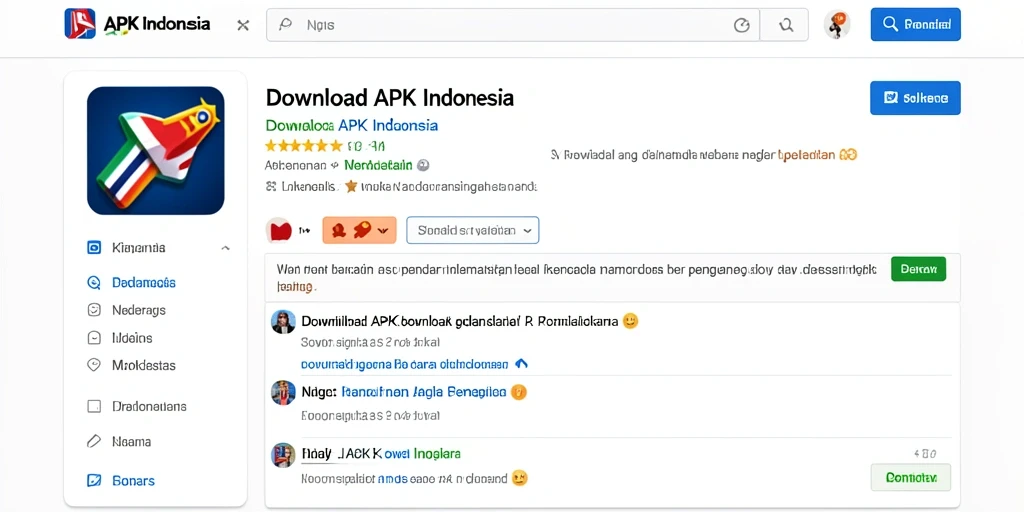Open the large rocket app icon
Viewport: 1024px width, 512px height.
coord(155,150)
